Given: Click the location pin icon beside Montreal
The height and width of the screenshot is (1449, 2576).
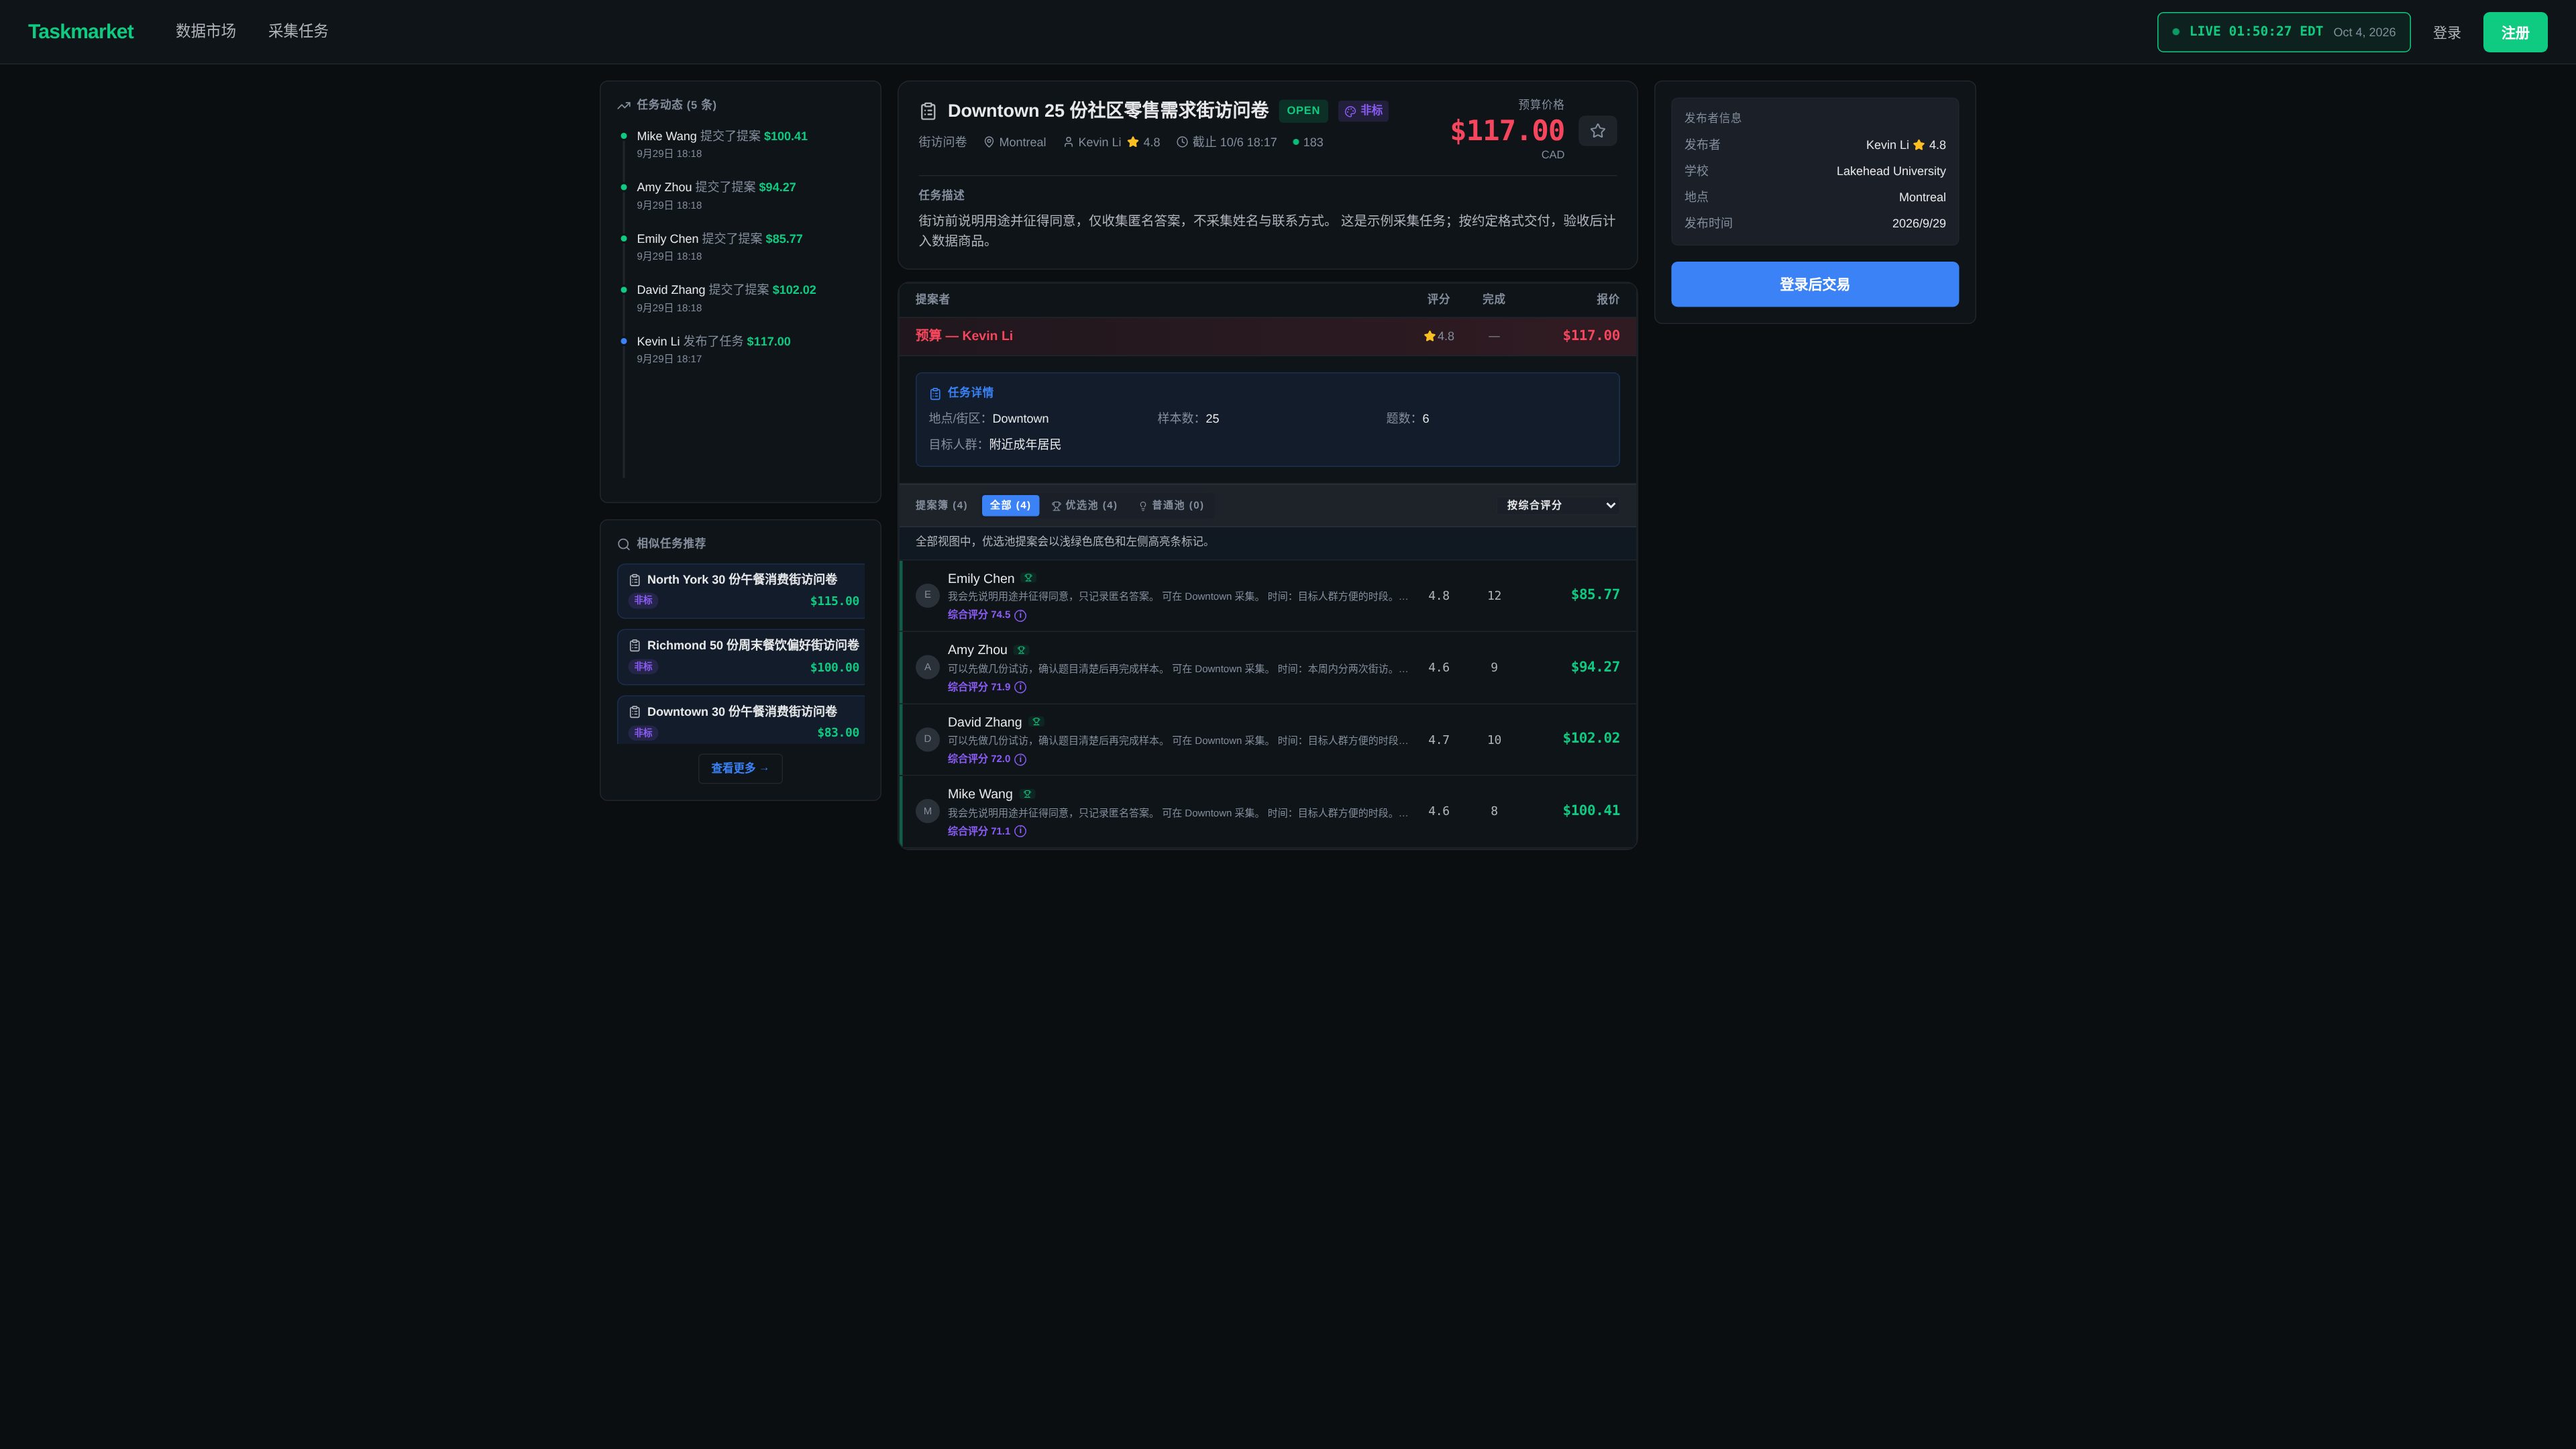Looking at the screenshot, I should pos(989,142).
